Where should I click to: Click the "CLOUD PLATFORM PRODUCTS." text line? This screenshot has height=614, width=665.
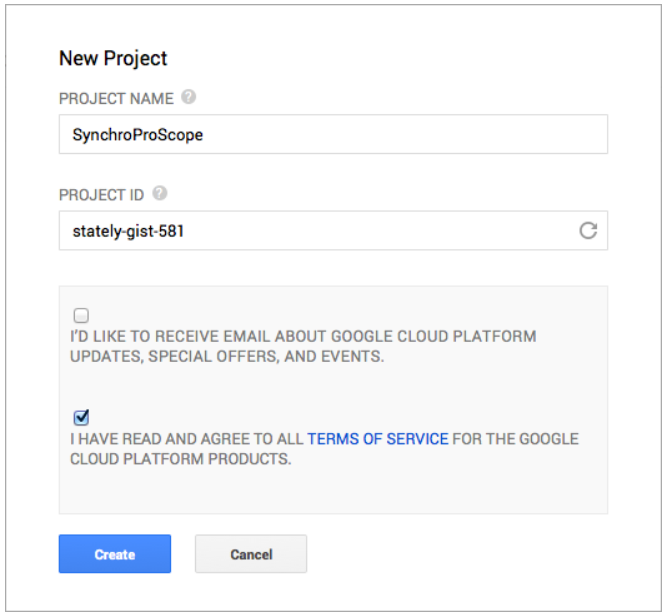tap(180, 459)
